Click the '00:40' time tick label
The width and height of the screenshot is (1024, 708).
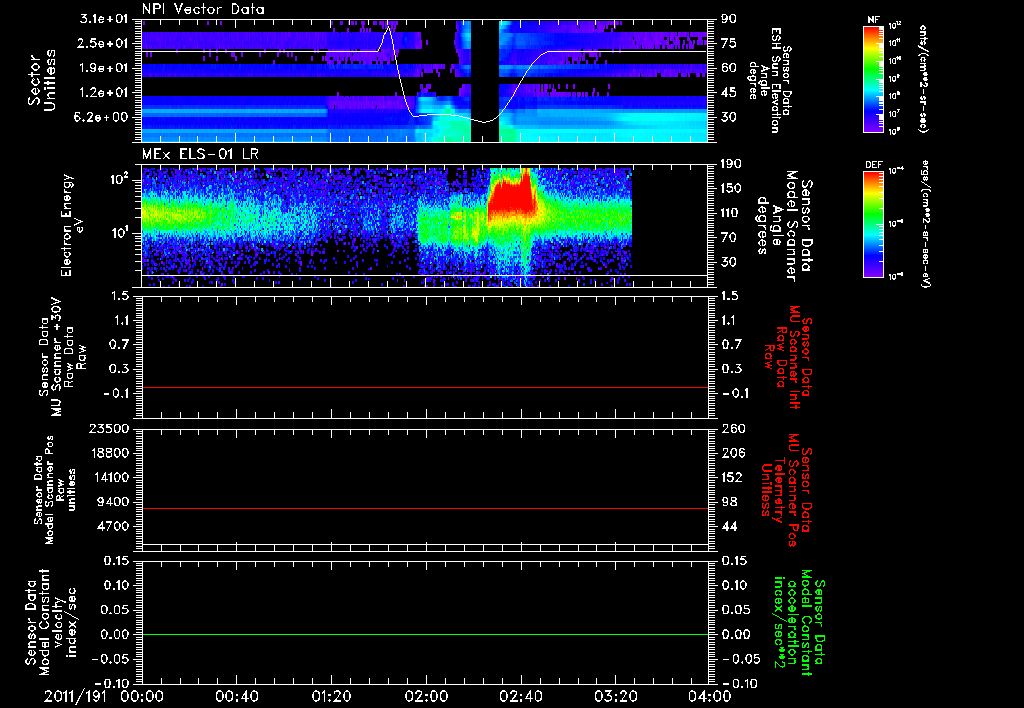pyautogui.click(x=236, y=696)
